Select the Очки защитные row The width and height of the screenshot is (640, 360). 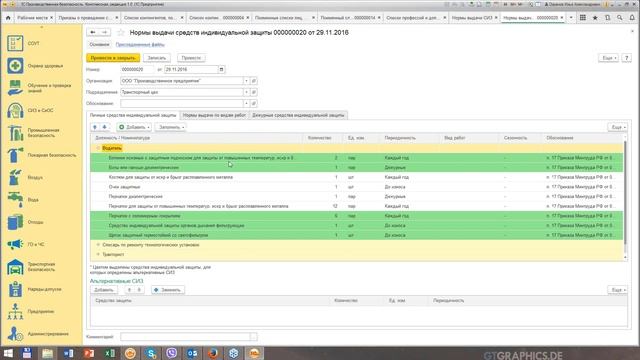coord(357,187)
